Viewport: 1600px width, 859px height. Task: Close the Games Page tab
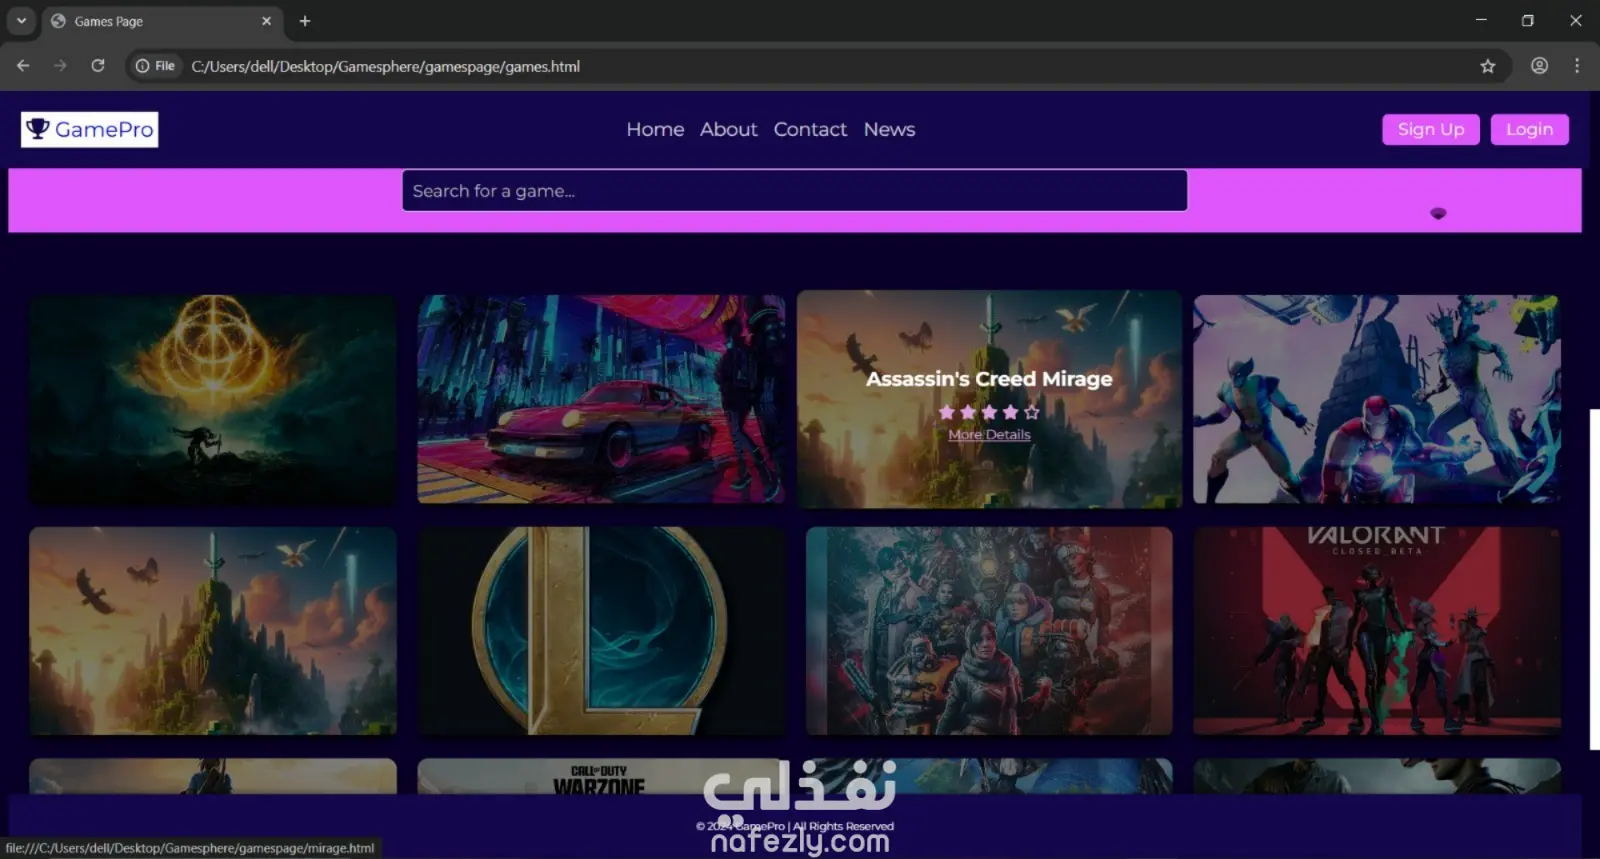click(x=266, y=21)
